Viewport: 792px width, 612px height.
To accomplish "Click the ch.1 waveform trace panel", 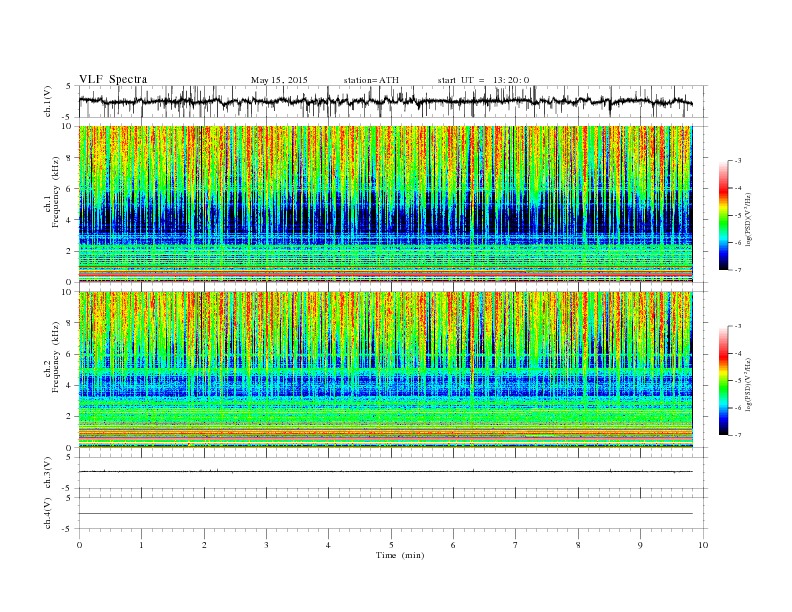I will 393,101.
